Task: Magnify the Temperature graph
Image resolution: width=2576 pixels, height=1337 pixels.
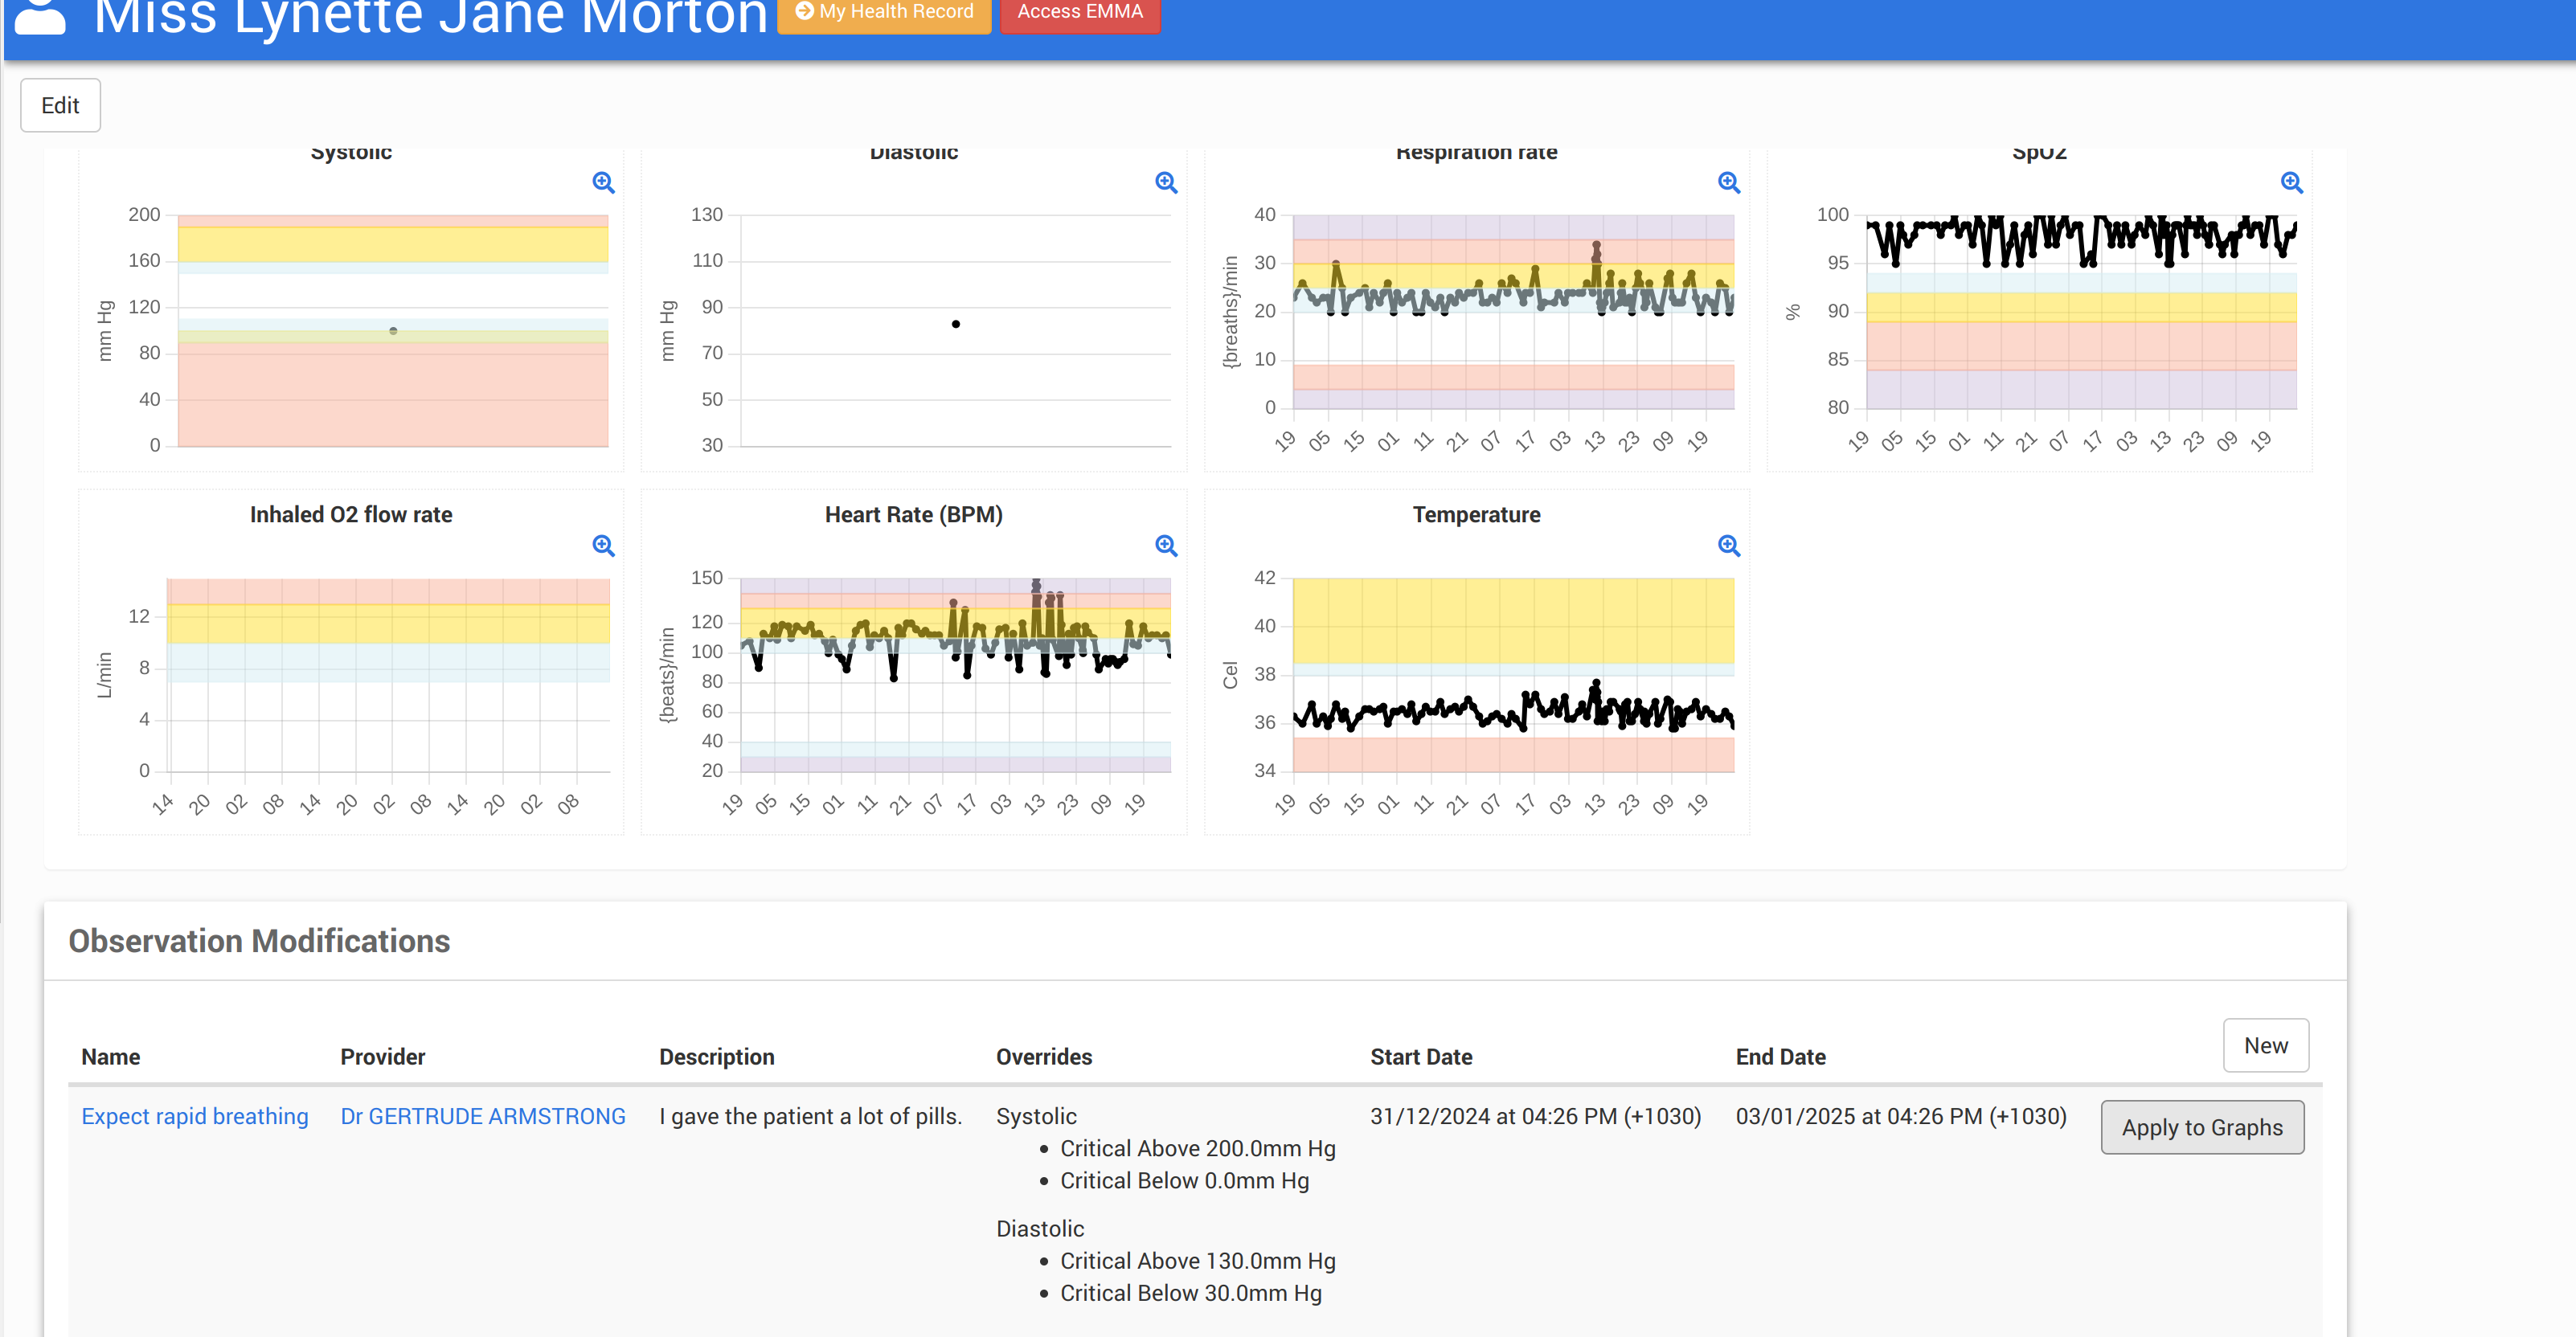Action: tap(1729, 545)
